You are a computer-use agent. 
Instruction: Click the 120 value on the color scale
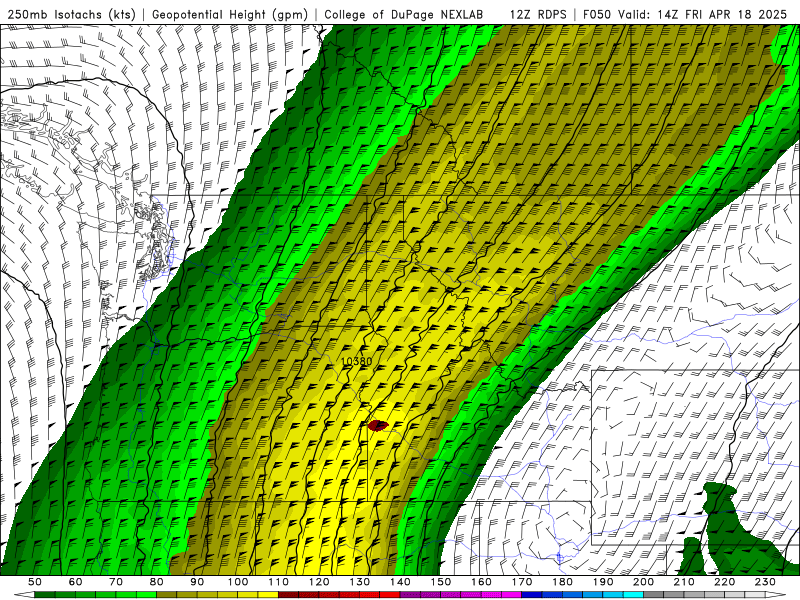319,582
